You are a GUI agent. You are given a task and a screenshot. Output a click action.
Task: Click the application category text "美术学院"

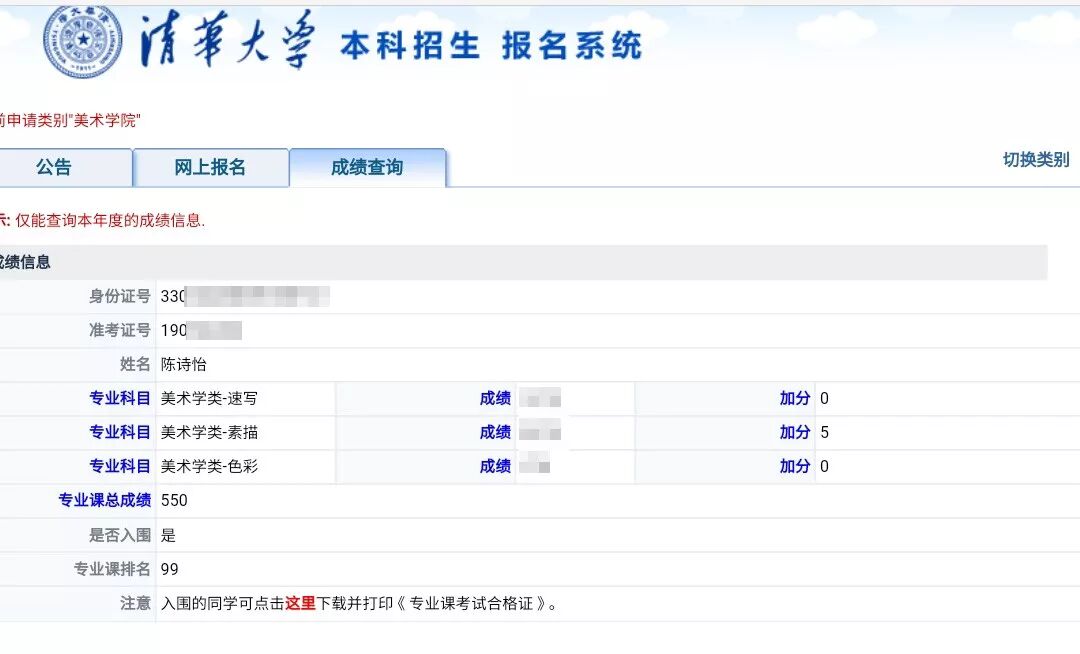[105, 120]
